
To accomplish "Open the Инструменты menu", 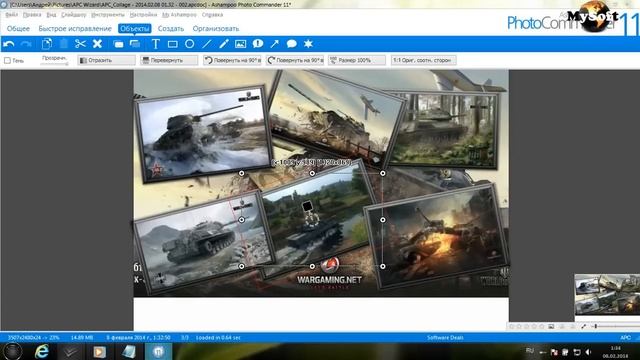I will pos(108,15).
